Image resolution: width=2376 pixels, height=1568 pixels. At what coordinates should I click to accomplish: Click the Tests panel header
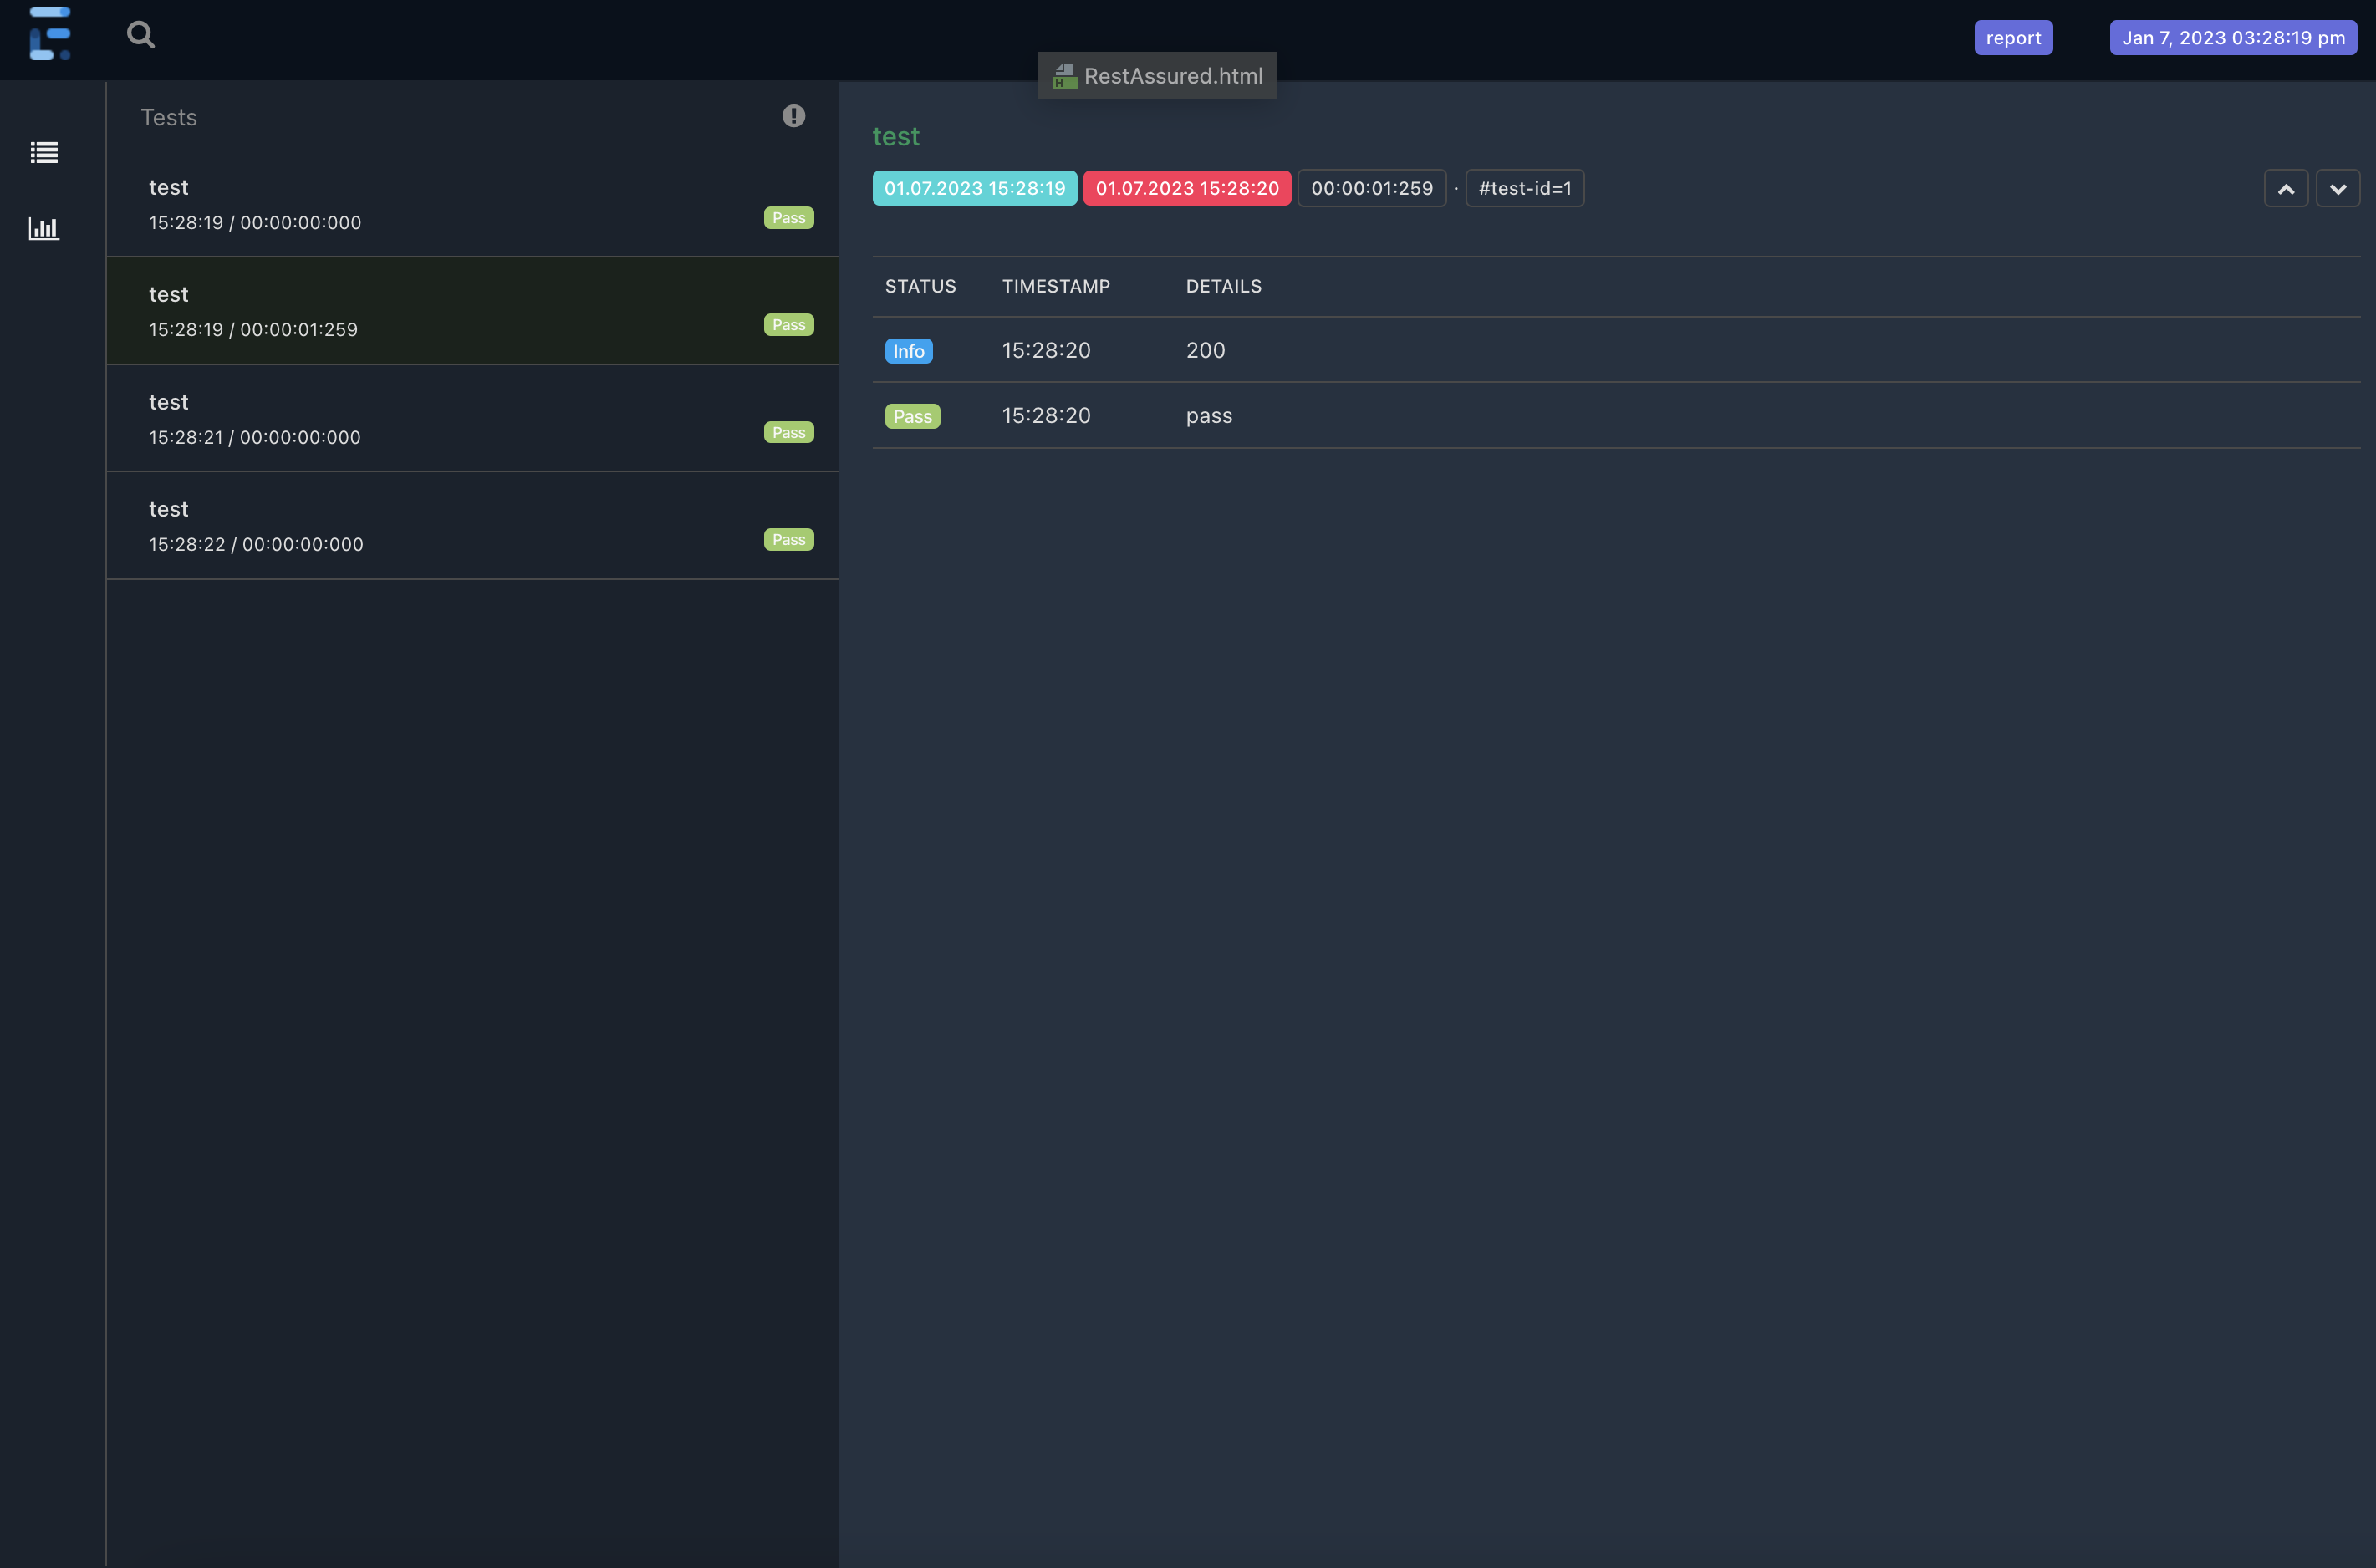[x=168, y=117]
